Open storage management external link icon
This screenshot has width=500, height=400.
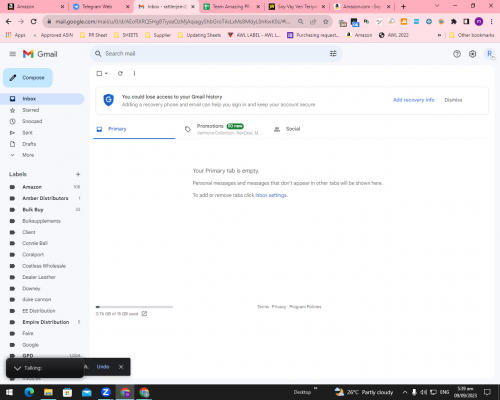click(144, 314)
